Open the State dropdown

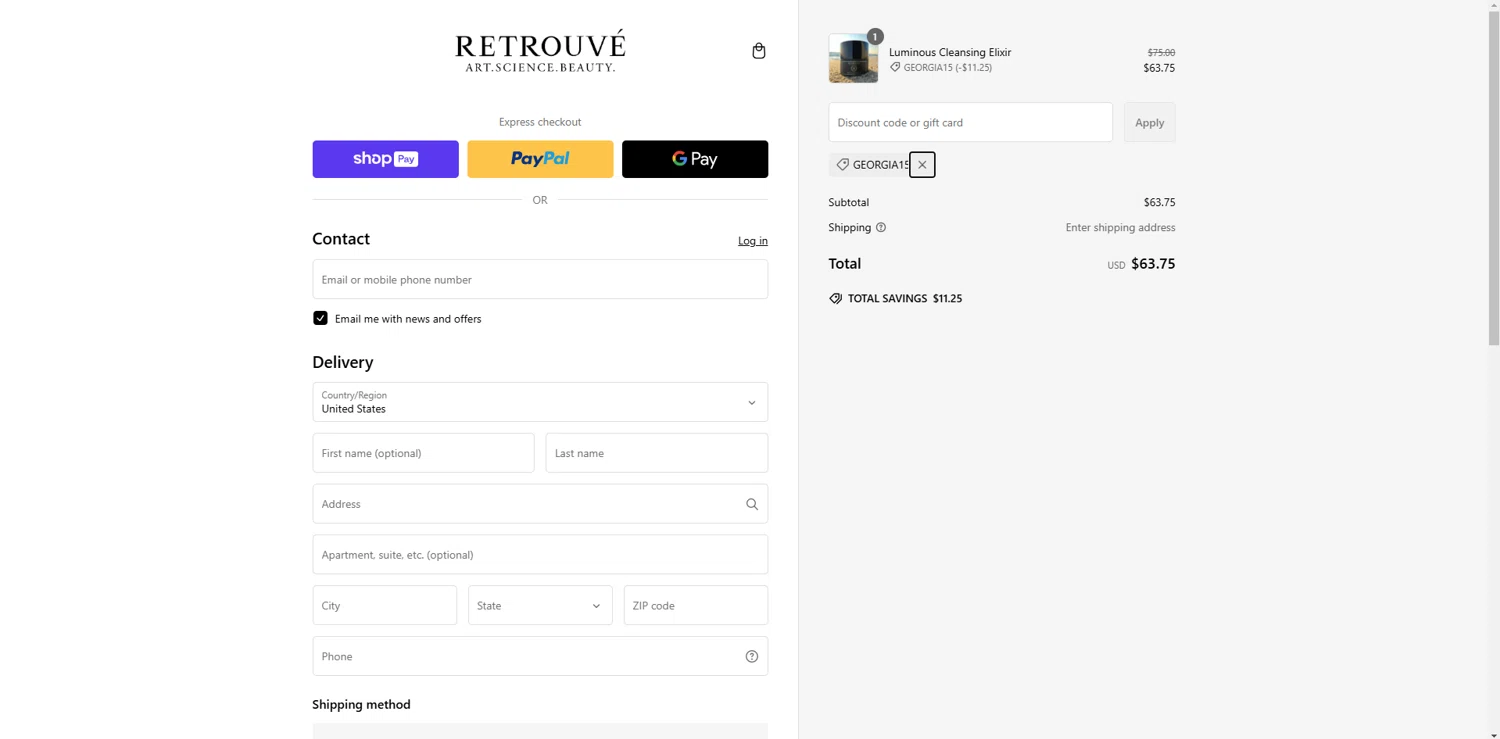coord(540,606)
